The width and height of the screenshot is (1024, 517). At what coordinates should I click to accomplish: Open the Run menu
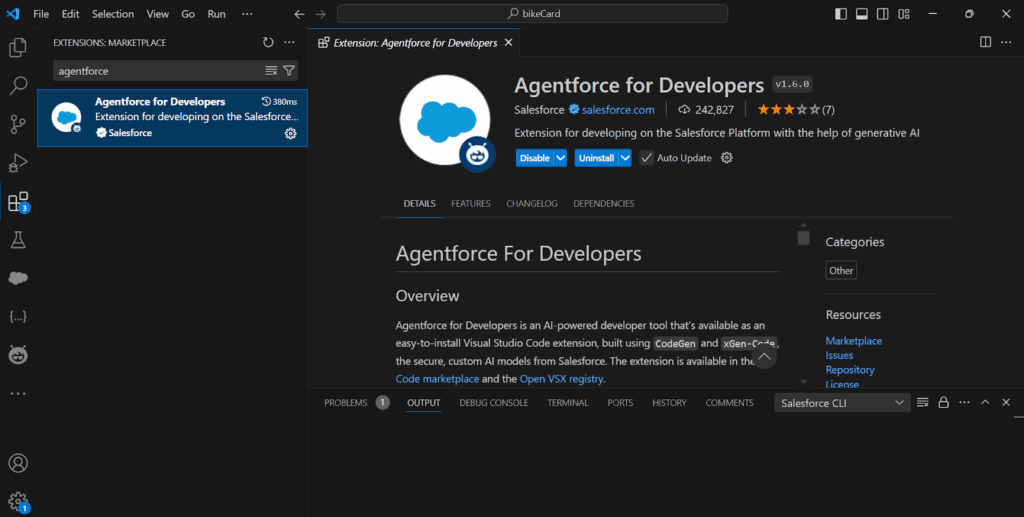pos(217,14)
